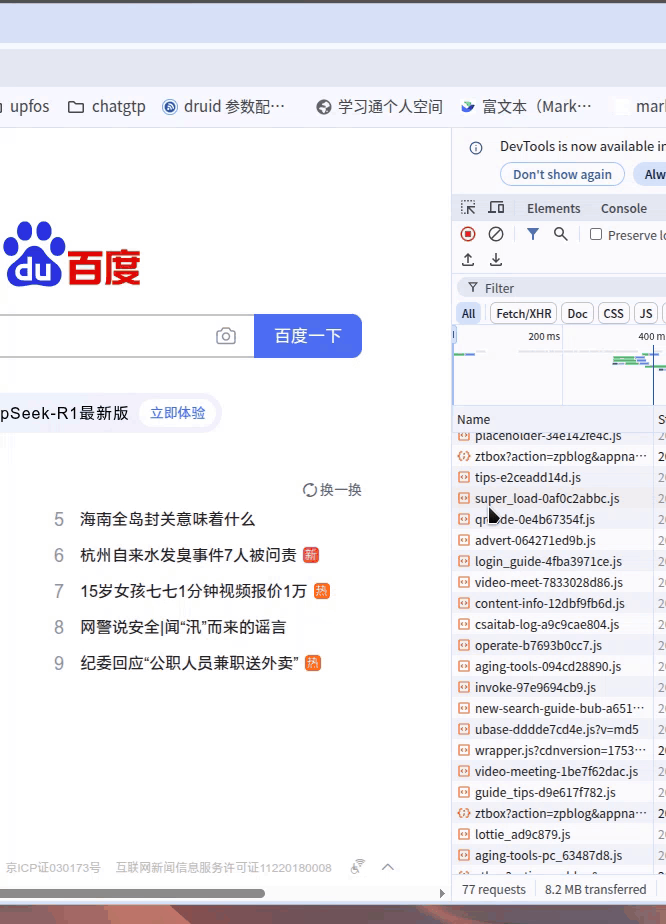Click the Baidu logo
Screen dimensions: 666x924
(x=72, y=254)
